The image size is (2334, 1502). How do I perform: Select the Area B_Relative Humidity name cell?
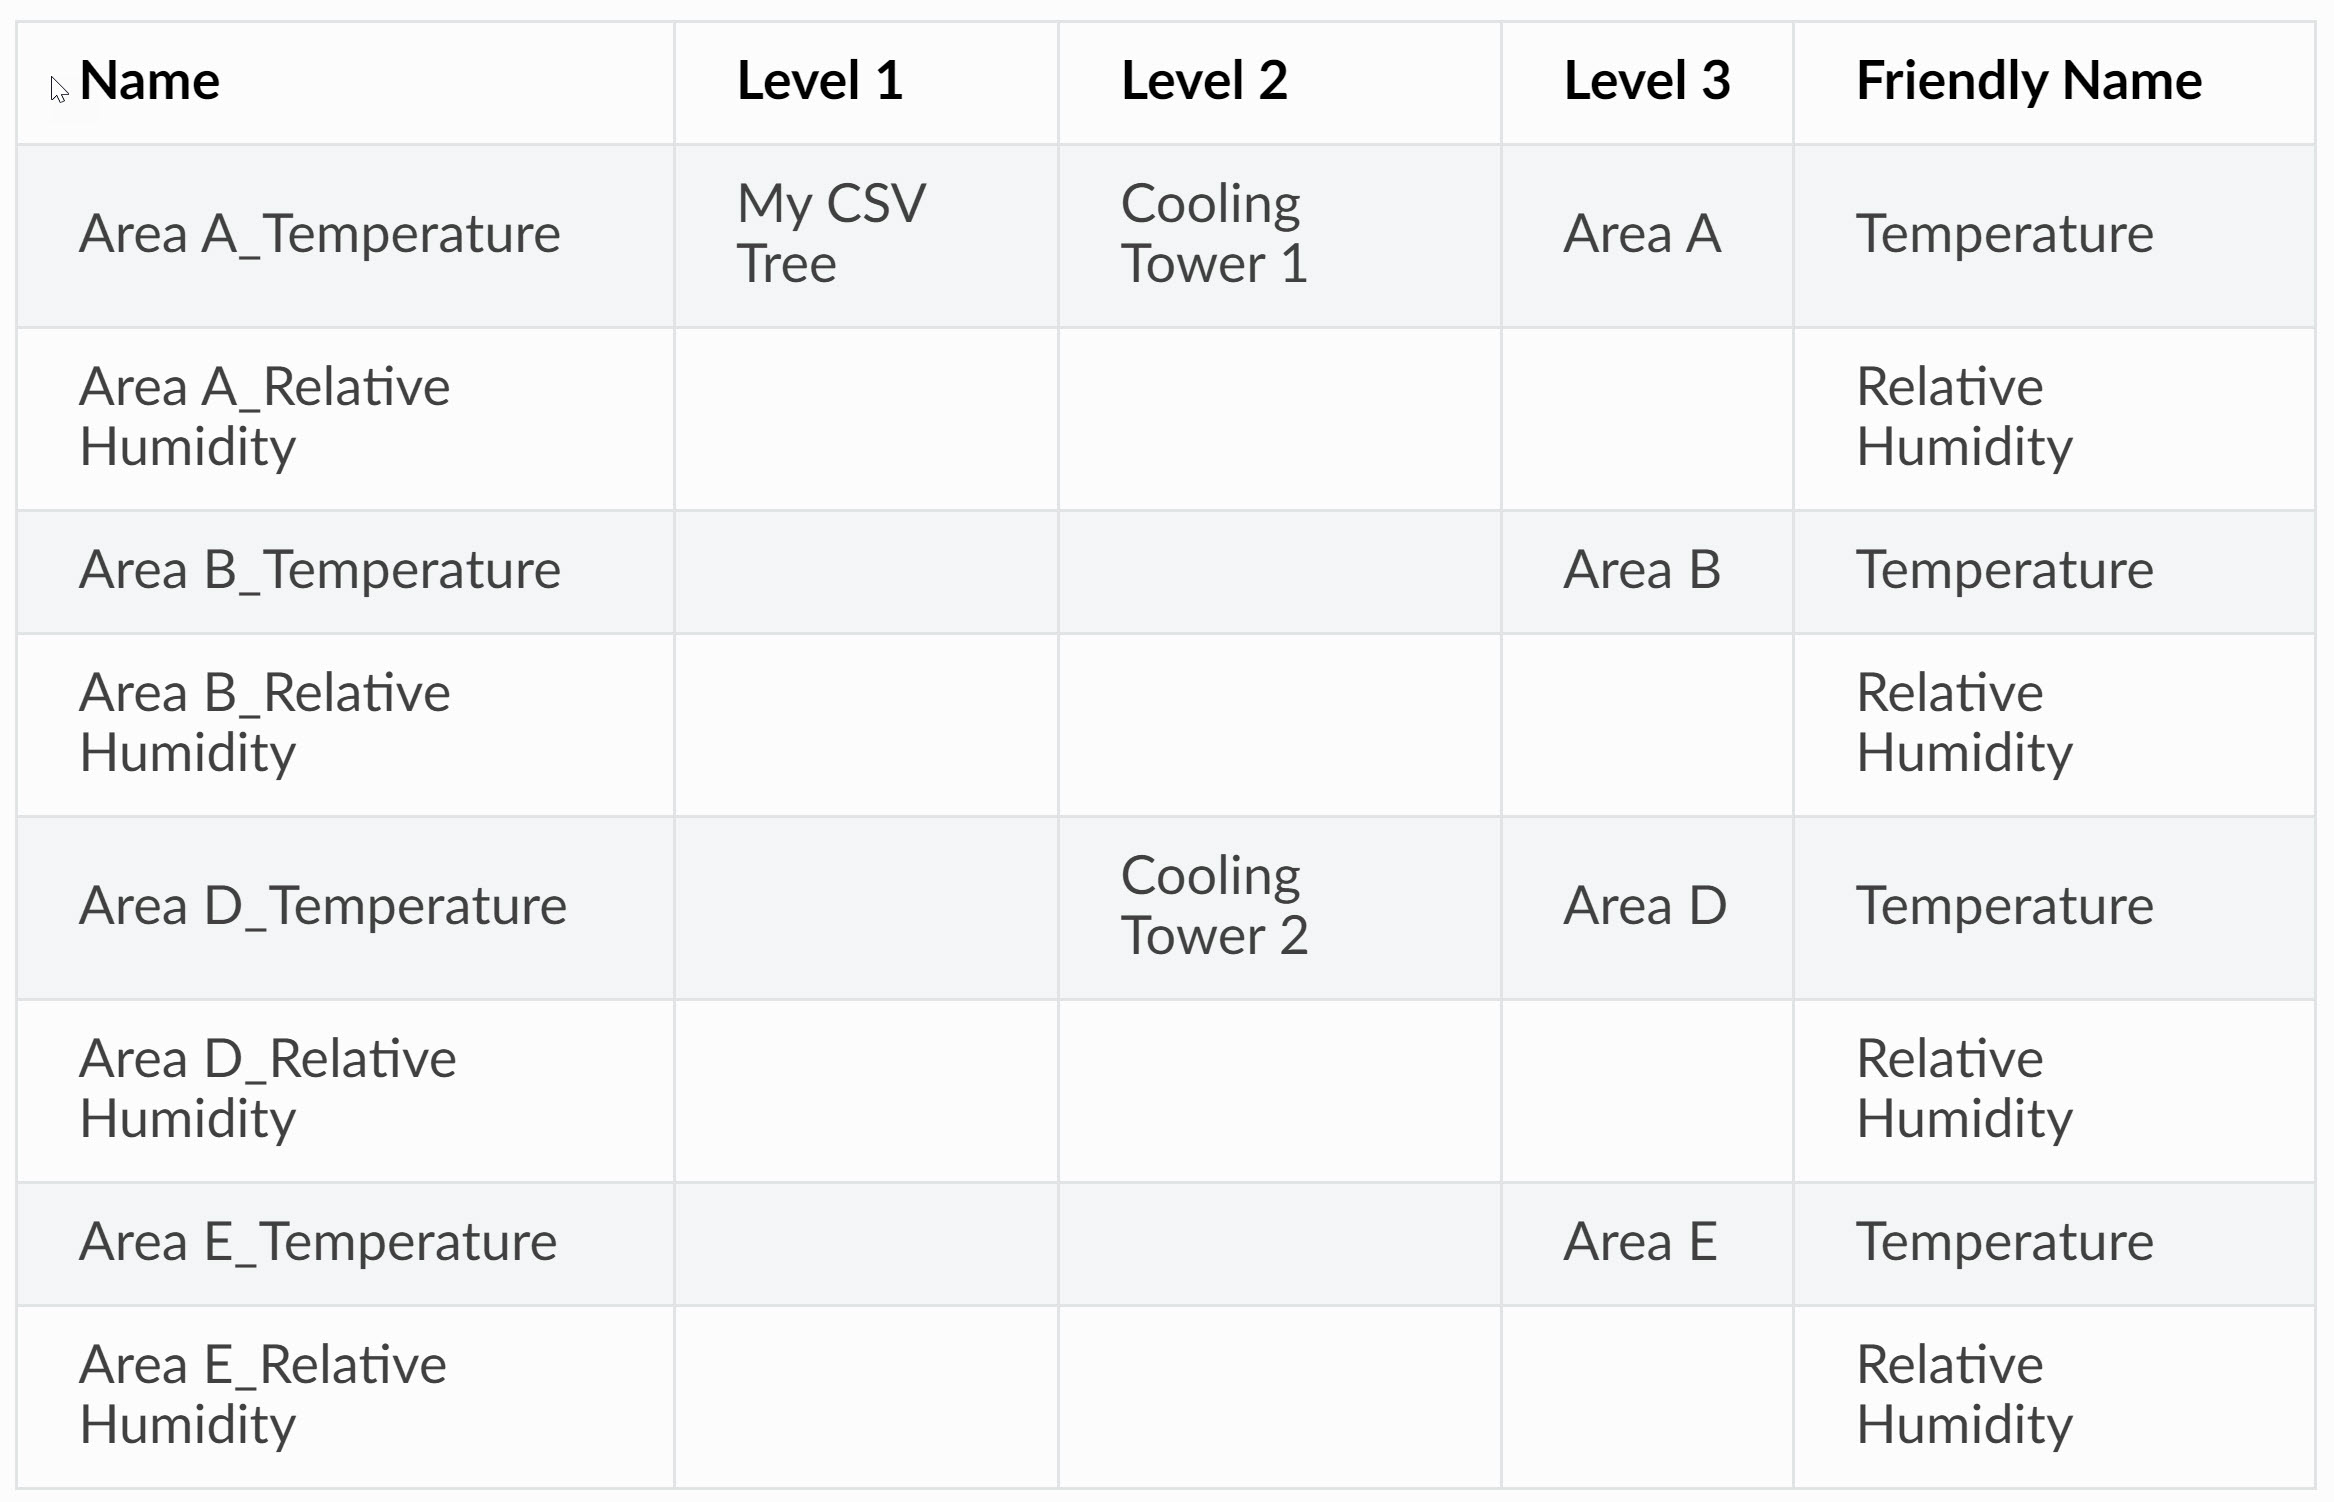[345, 725]
